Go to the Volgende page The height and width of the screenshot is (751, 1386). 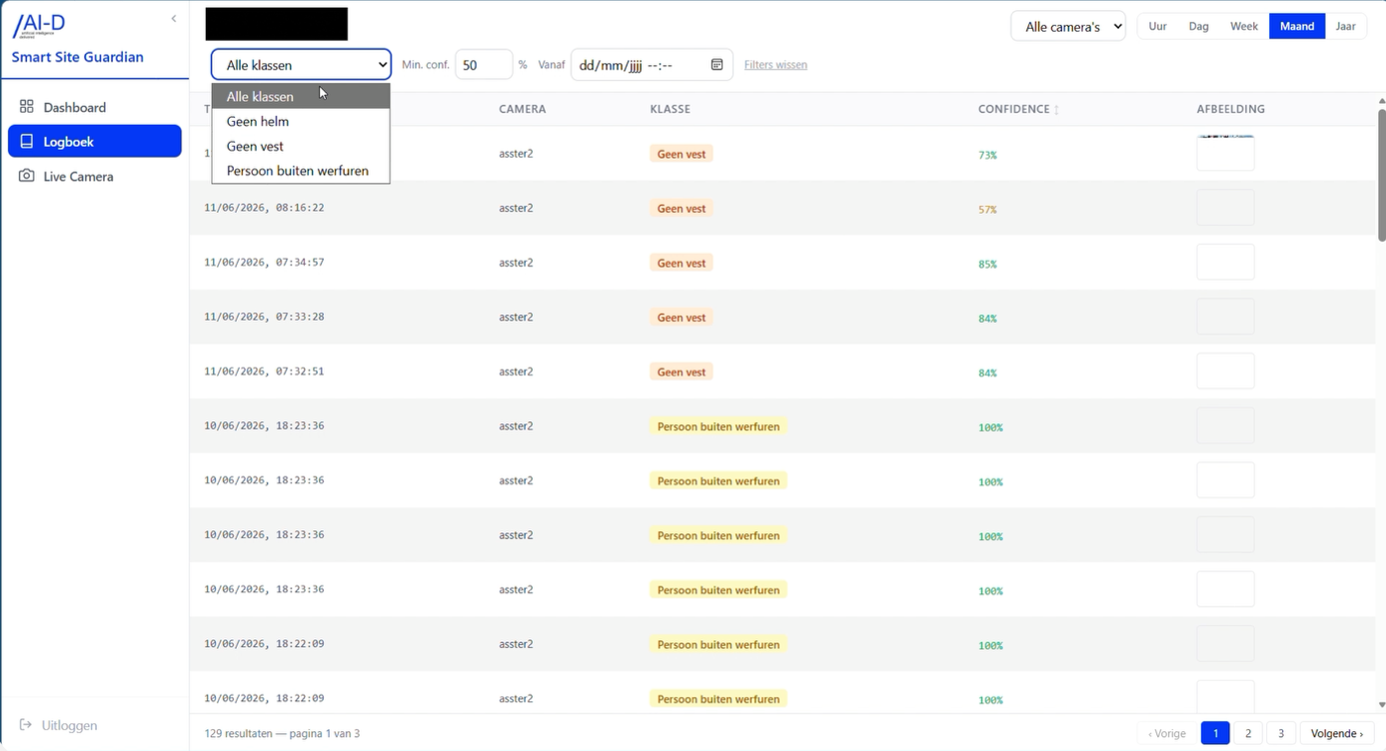click(1337, 733)
